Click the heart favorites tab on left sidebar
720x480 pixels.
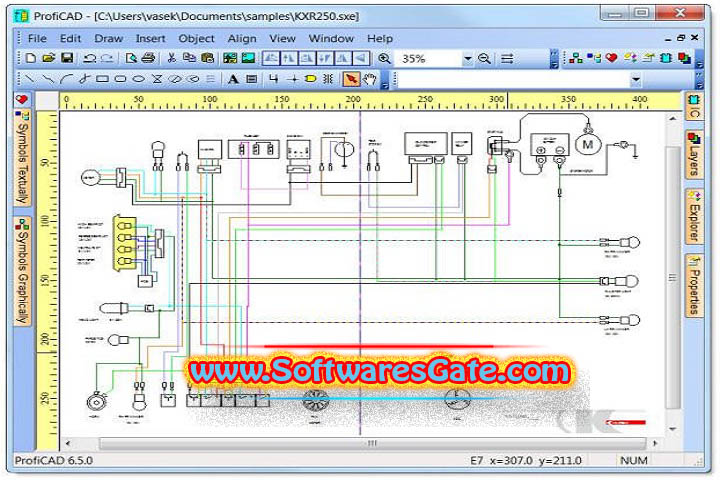point(22,100)
